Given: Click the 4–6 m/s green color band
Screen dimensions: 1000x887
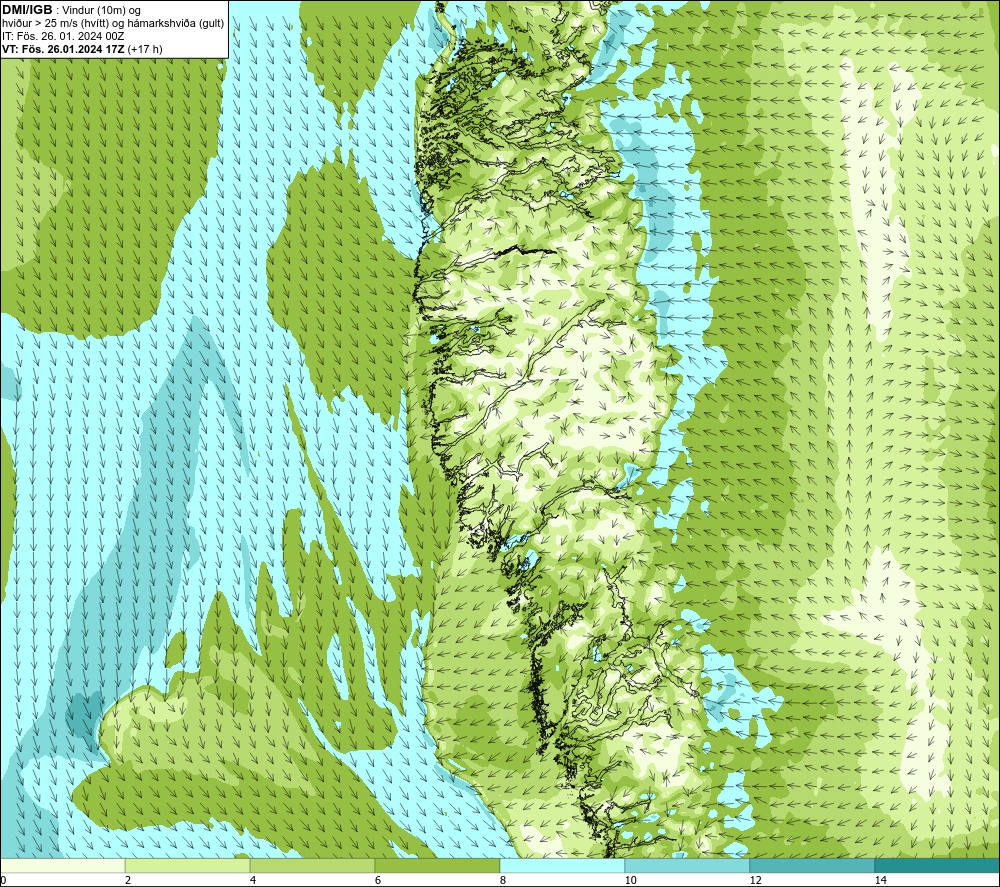Looking at the screenshot, I should tap(312, 865).
